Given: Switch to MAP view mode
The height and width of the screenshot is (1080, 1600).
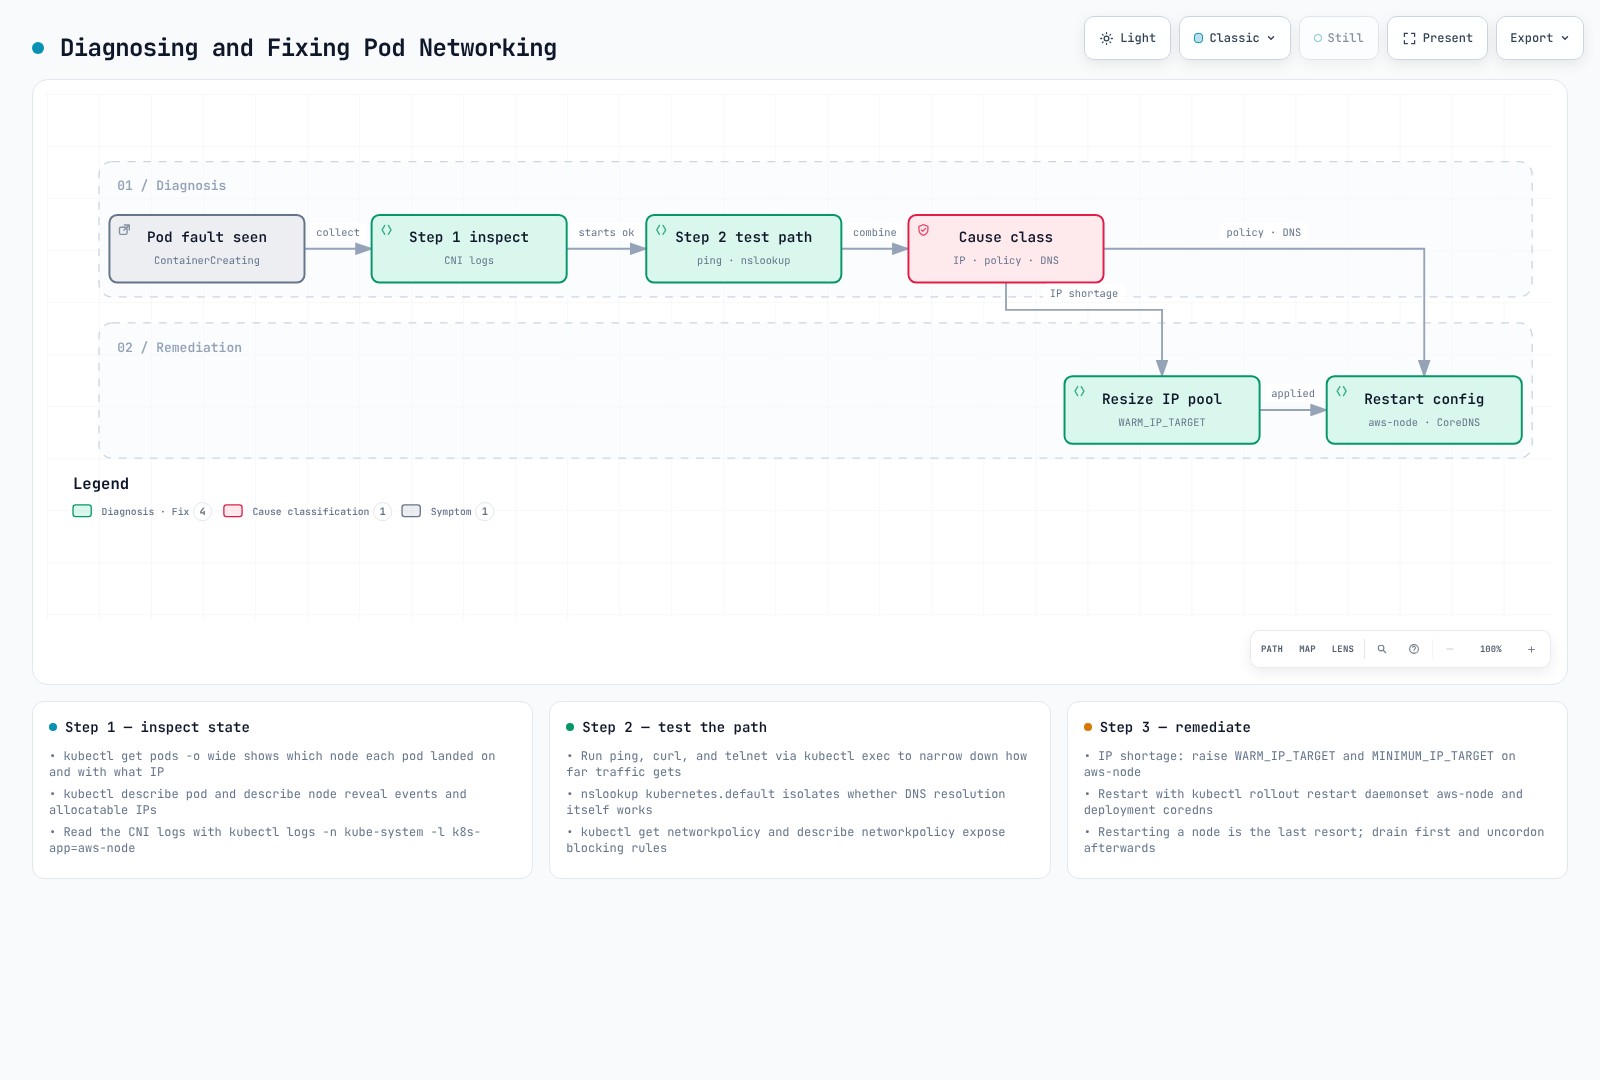Looking at the screenshot, I should 1307,649.
